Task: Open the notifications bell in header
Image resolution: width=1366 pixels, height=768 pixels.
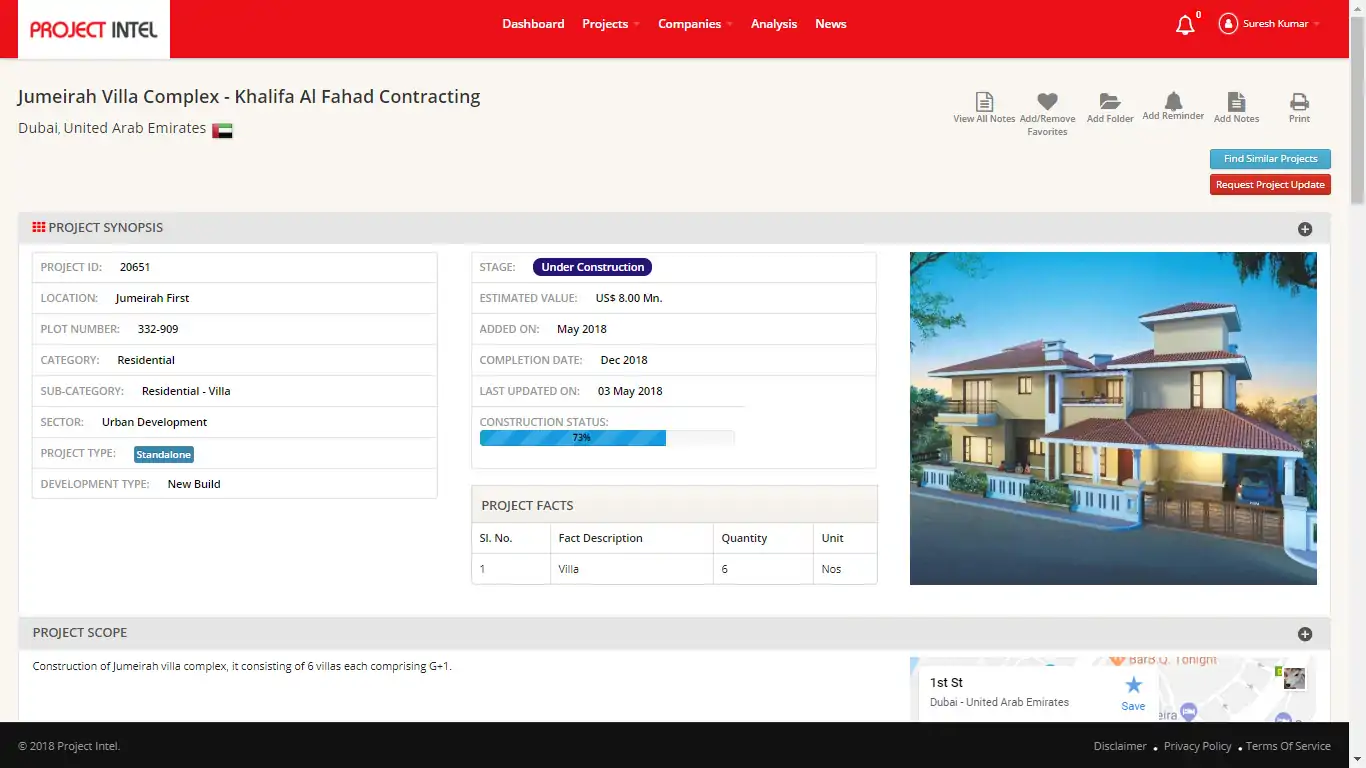Action: [x=1185, y=25]
